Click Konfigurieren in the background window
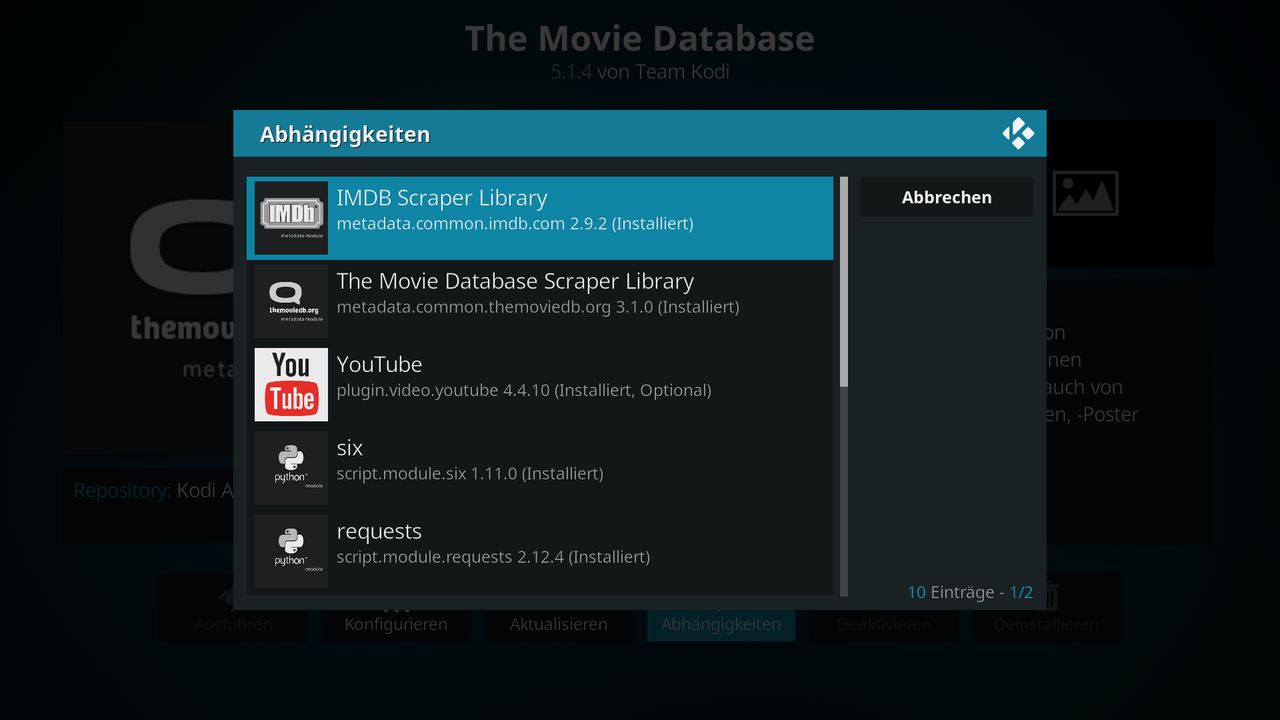The image size is (1280, 720). pos(396,624)
